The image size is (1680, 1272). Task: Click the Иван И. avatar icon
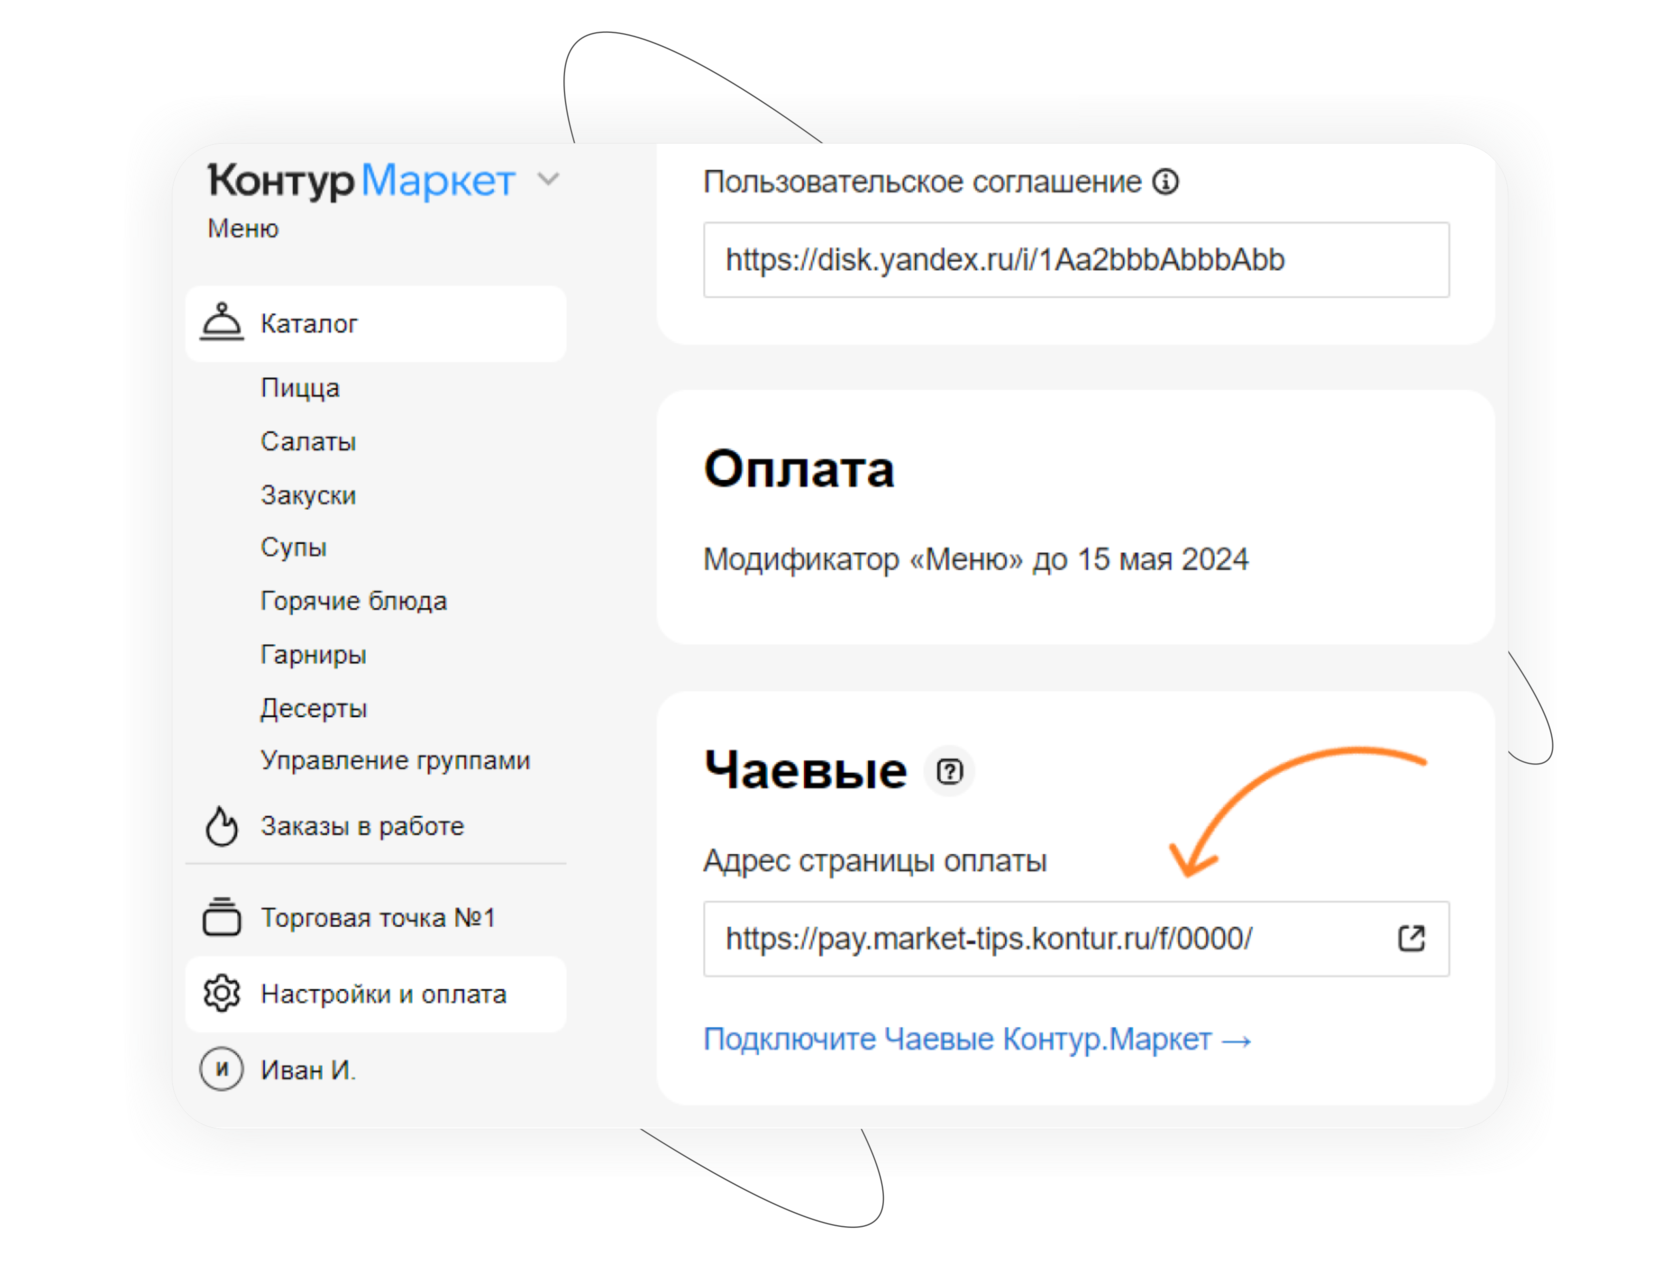point(222,1069)
